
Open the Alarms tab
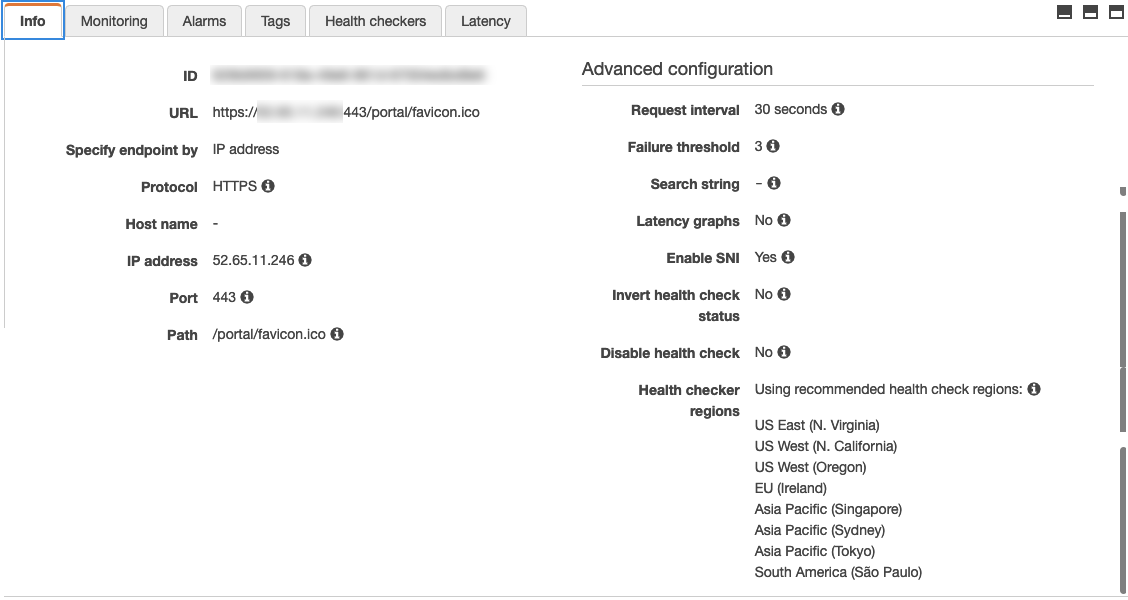tap(204, 21)
